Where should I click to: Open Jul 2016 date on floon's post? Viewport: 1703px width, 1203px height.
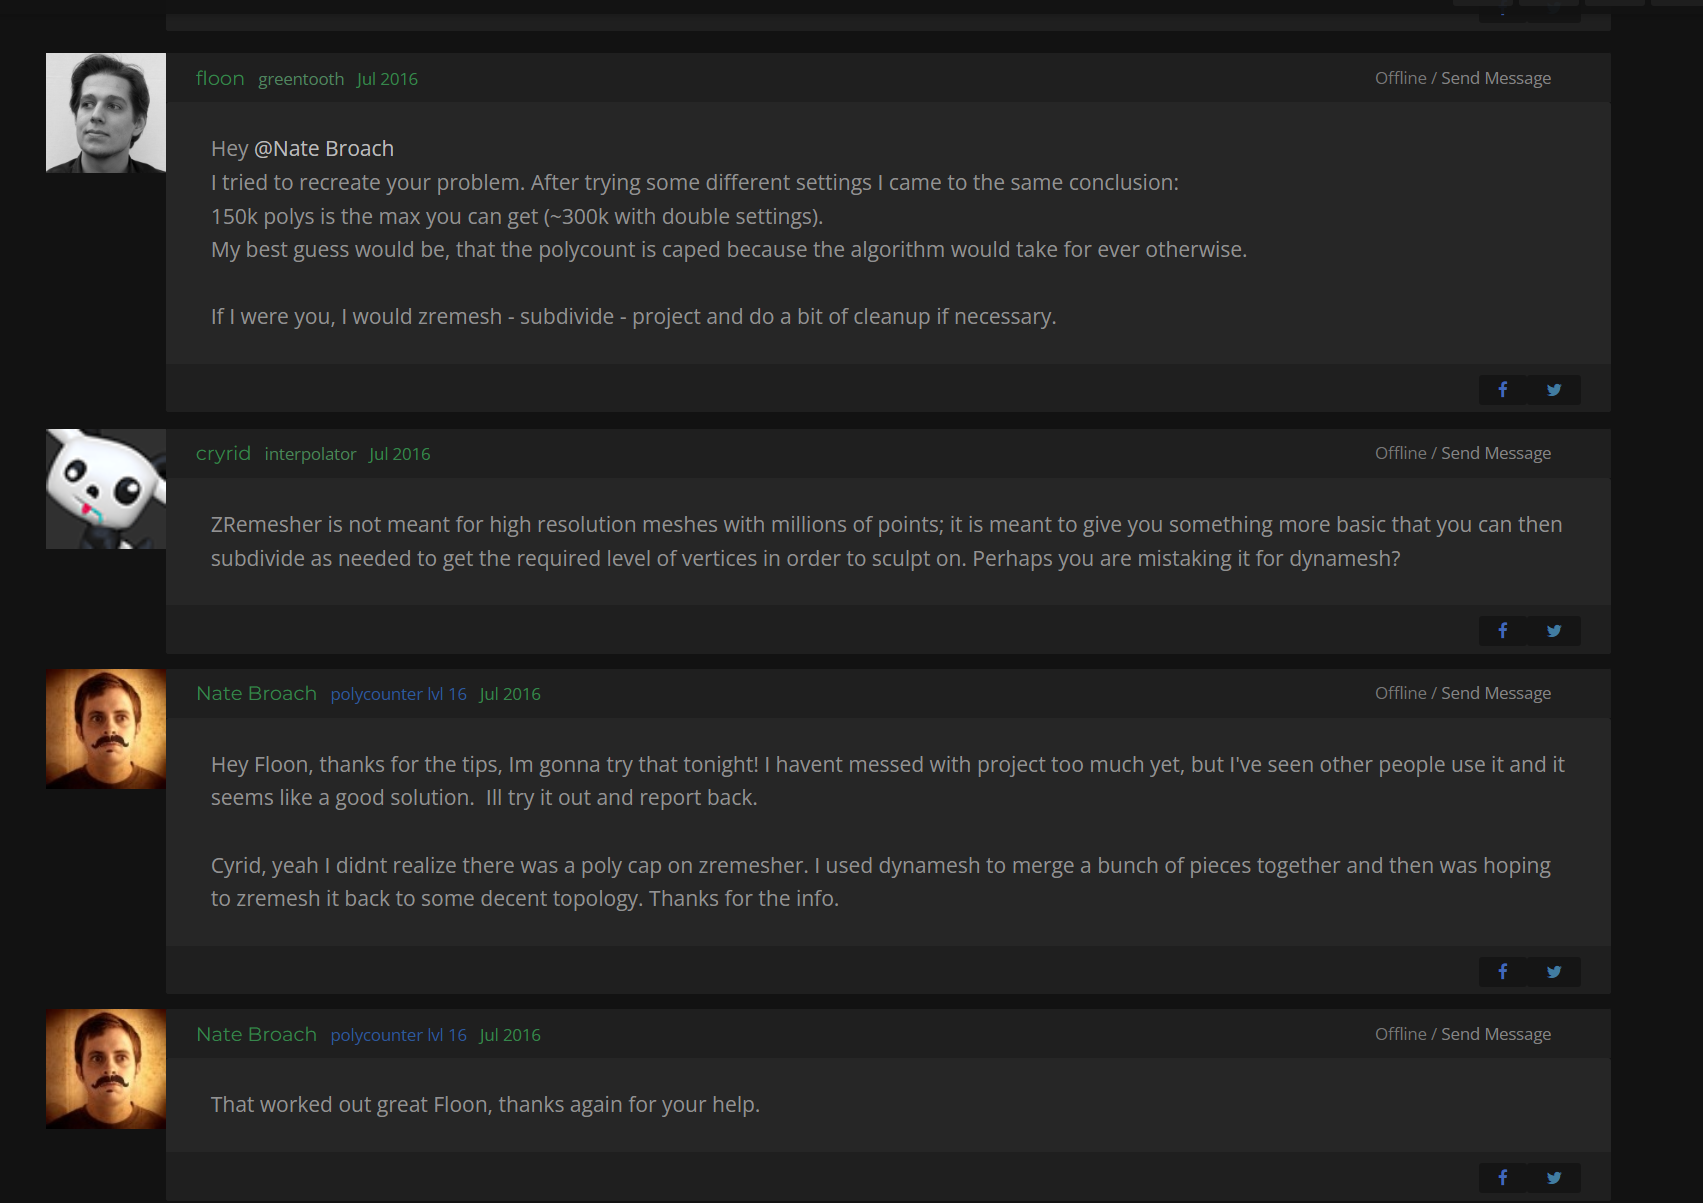[387, 79]
